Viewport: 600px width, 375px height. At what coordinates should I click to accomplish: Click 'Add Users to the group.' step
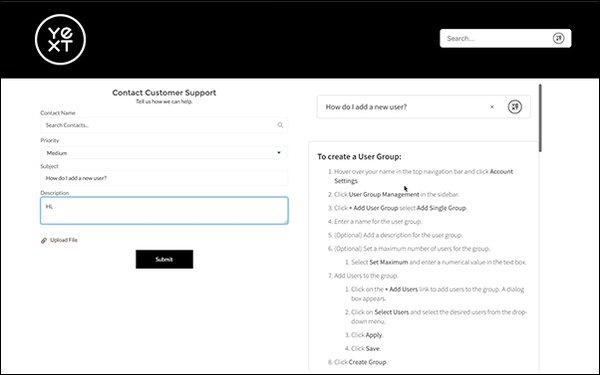(x=366, y=276)
